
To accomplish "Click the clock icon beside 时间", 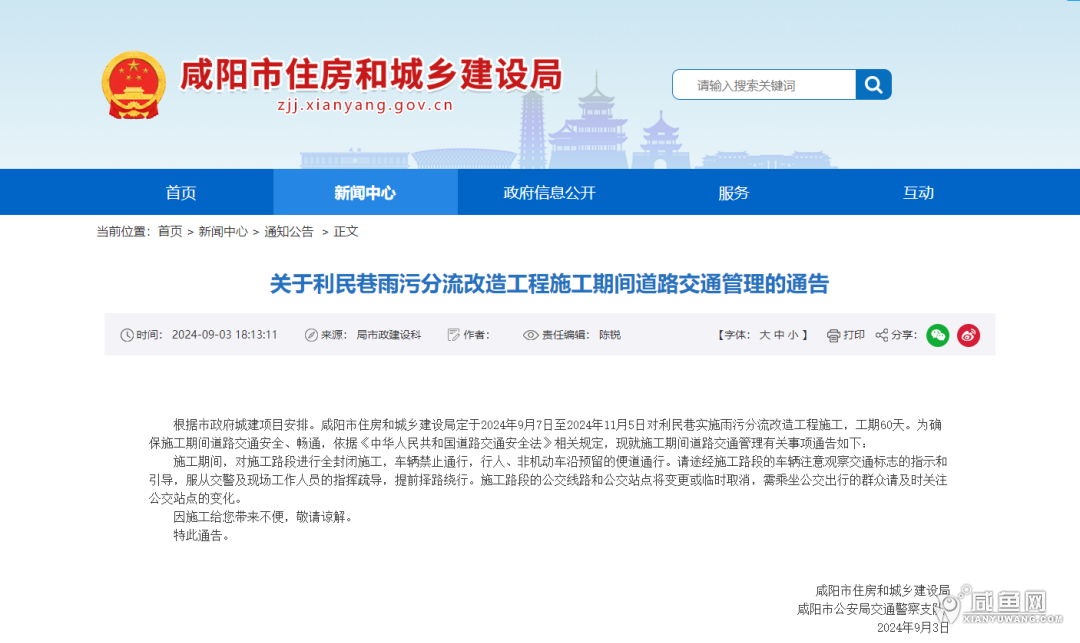I will pos(127,335).
